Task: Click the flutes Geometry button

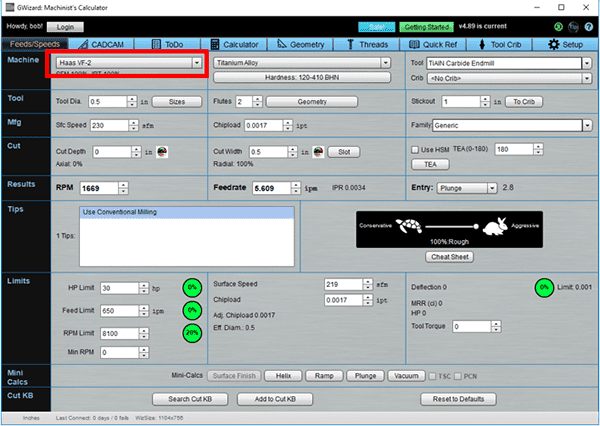Action: 312,102
